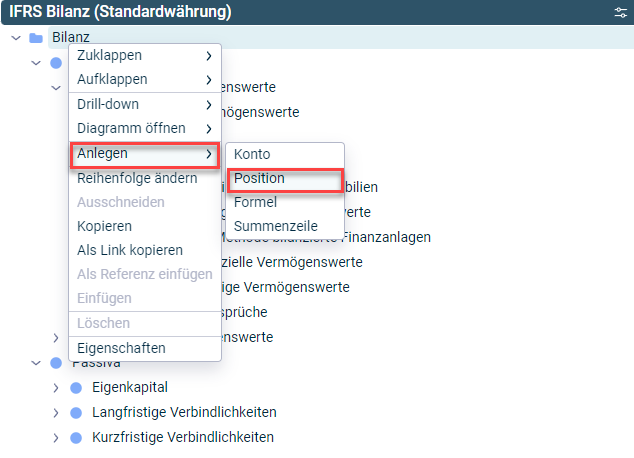The image size is (634, 458).
Task: Collapse the Bilanz root node
Action: 16,38
